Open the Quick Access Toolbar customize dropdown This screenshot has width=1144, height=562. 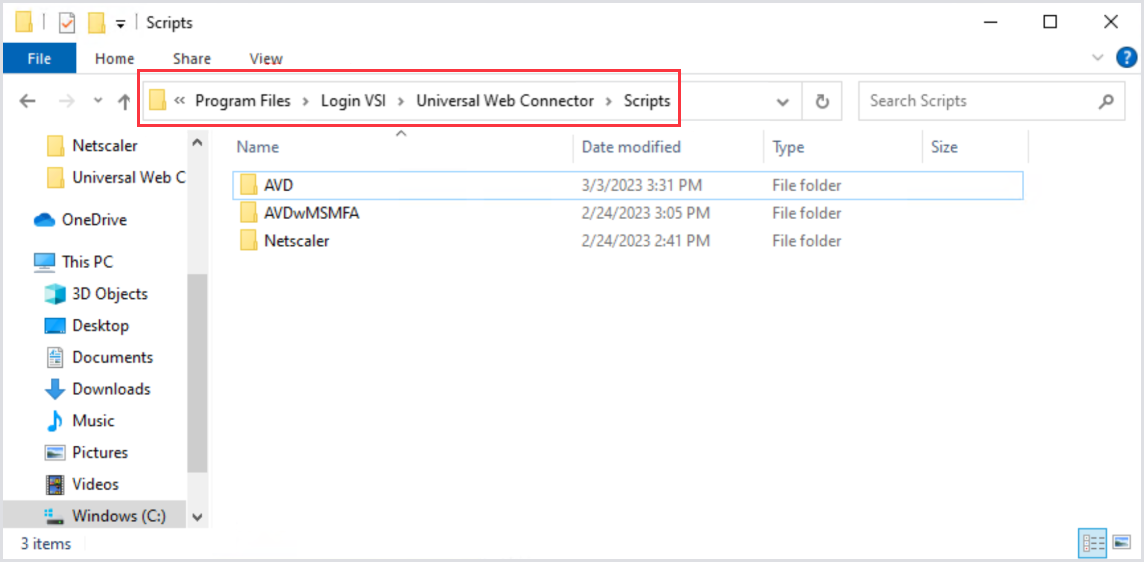pyautogui.click(x=120, y=23)
